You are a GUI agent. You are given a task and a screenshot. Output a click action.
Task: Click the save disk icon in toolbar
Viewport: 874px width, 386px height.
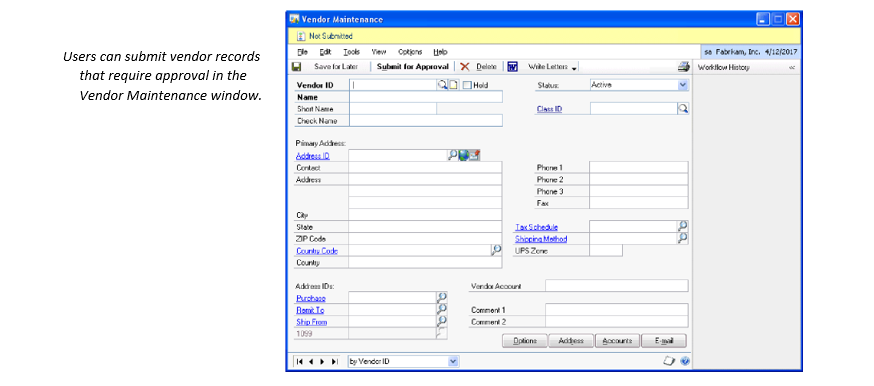coord(297,67)
